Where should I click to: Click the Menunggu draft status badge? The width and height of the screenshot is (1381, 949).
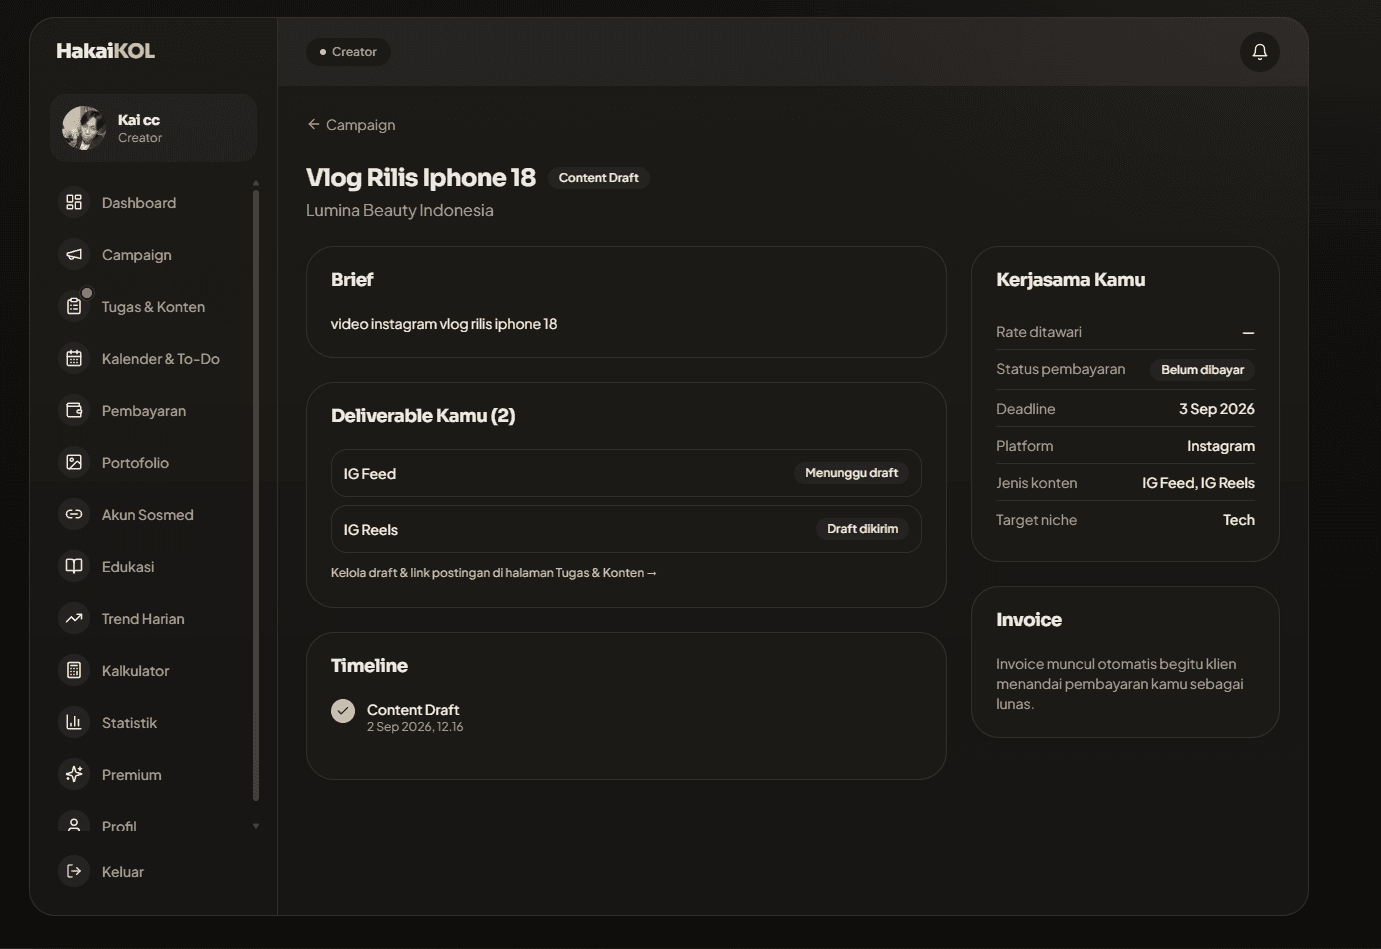coord(851,473)
